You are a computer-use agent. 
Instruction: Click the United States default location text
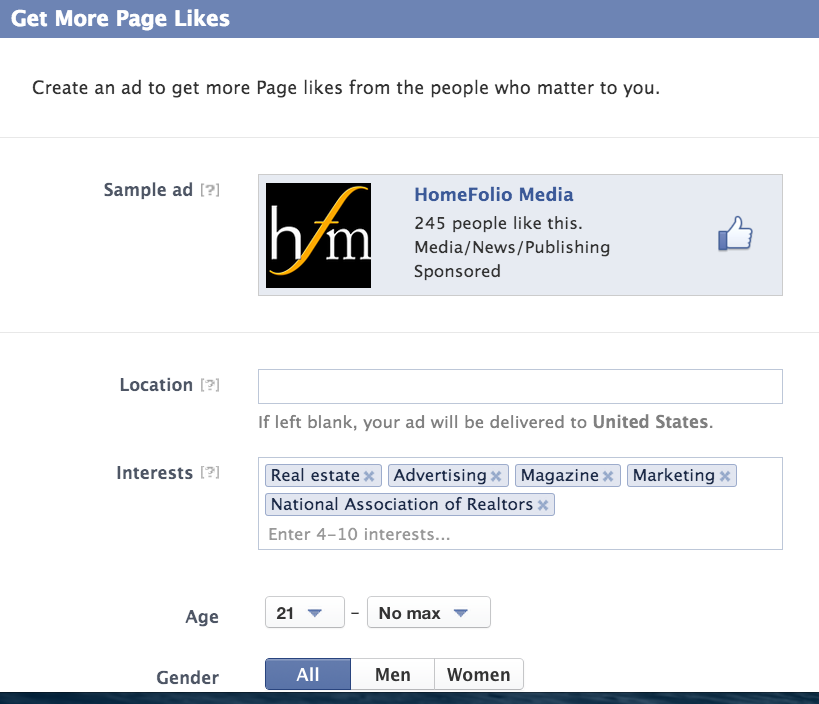pyautogui.click(x=650, y=421)
